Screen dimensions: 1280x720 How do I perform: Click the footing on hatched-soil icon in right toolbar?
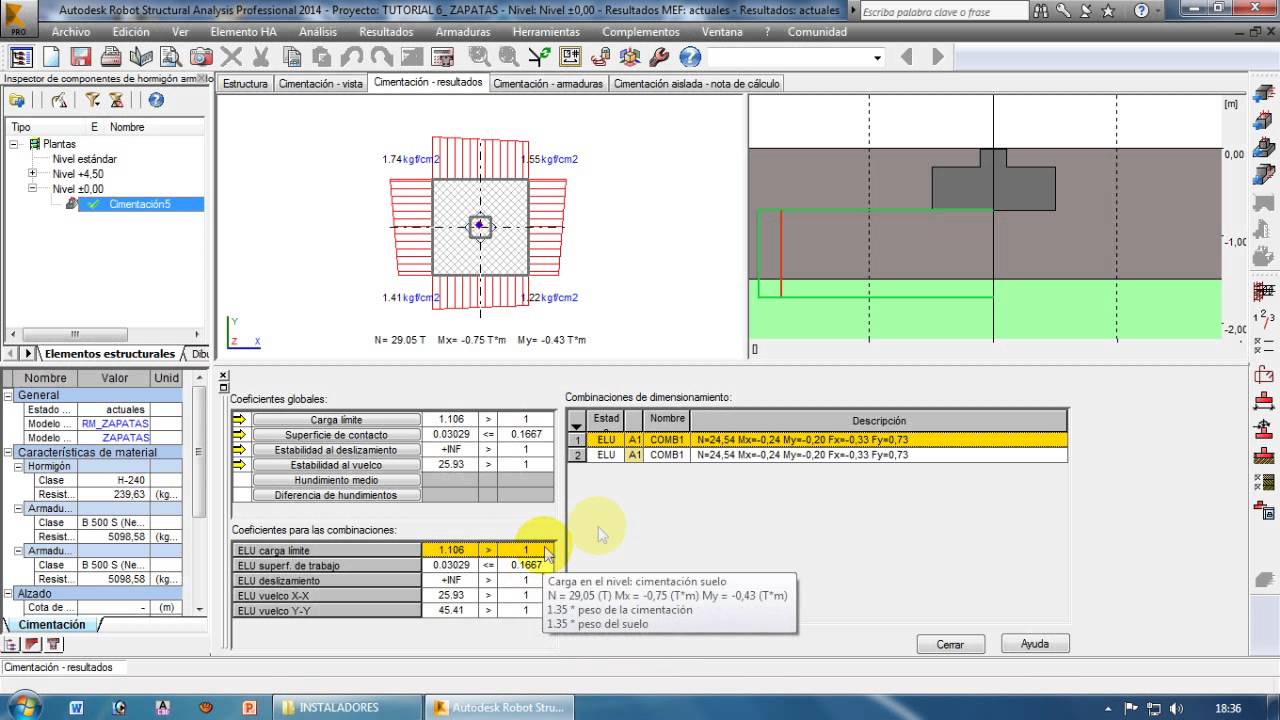click(1264, 455)
